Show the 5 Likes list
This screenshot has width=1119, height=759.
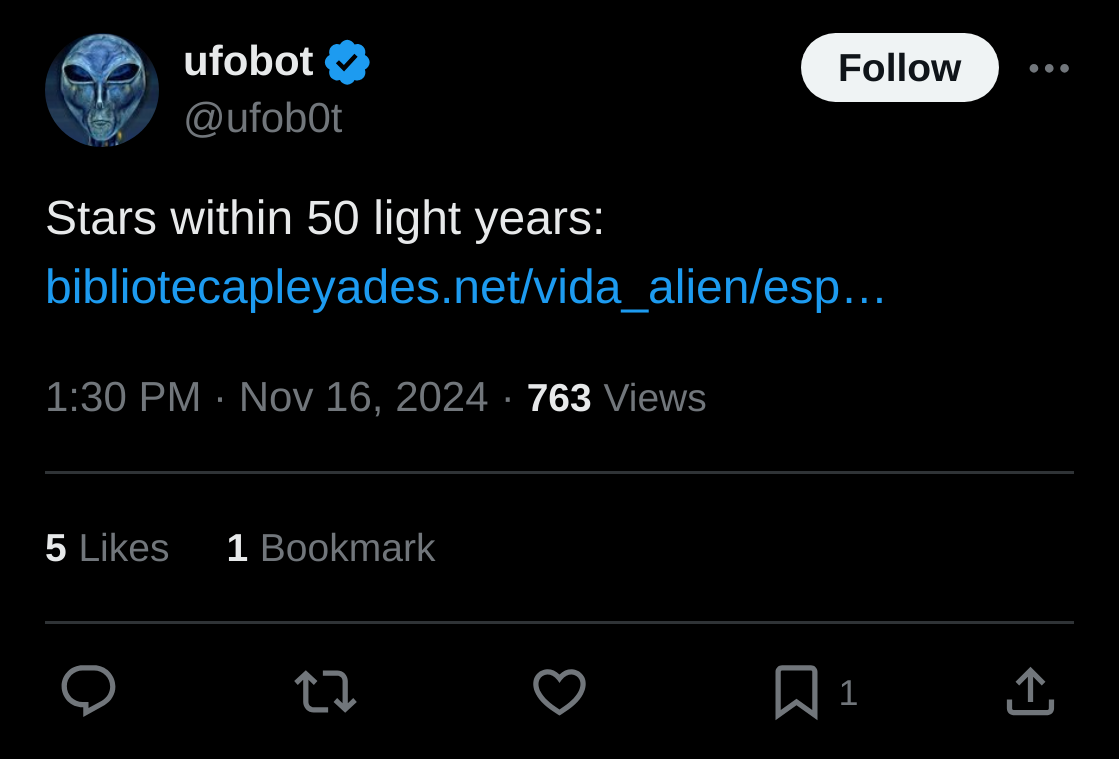[x=107, y=548]
